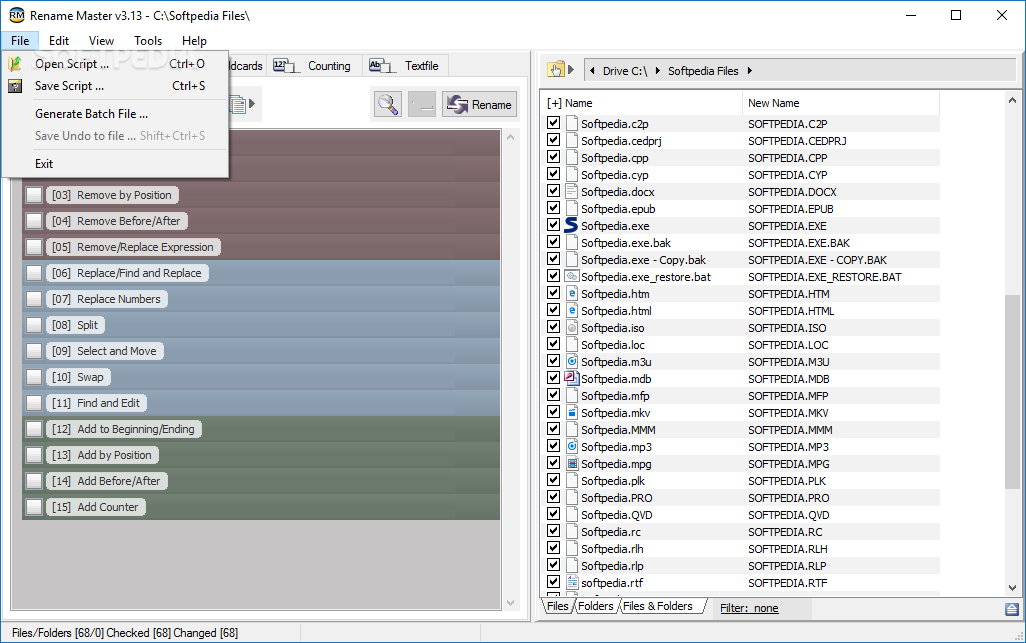Click the steps panel scrollbar up arrow

510,137
